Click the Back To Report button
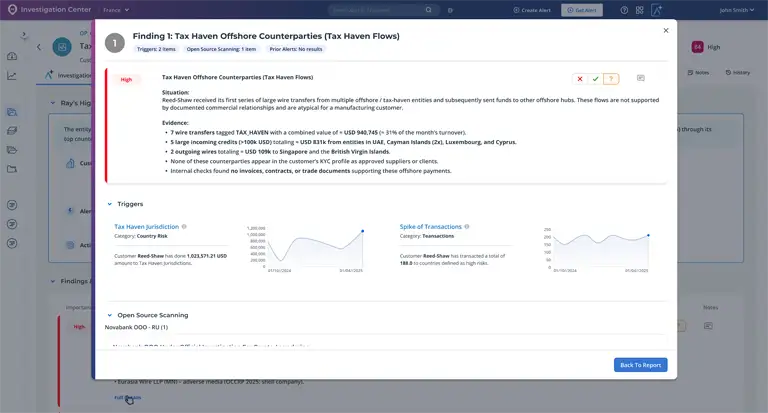The width and height of the screenshot is (768, 413). pyautogui.click(x=640, y=365)
